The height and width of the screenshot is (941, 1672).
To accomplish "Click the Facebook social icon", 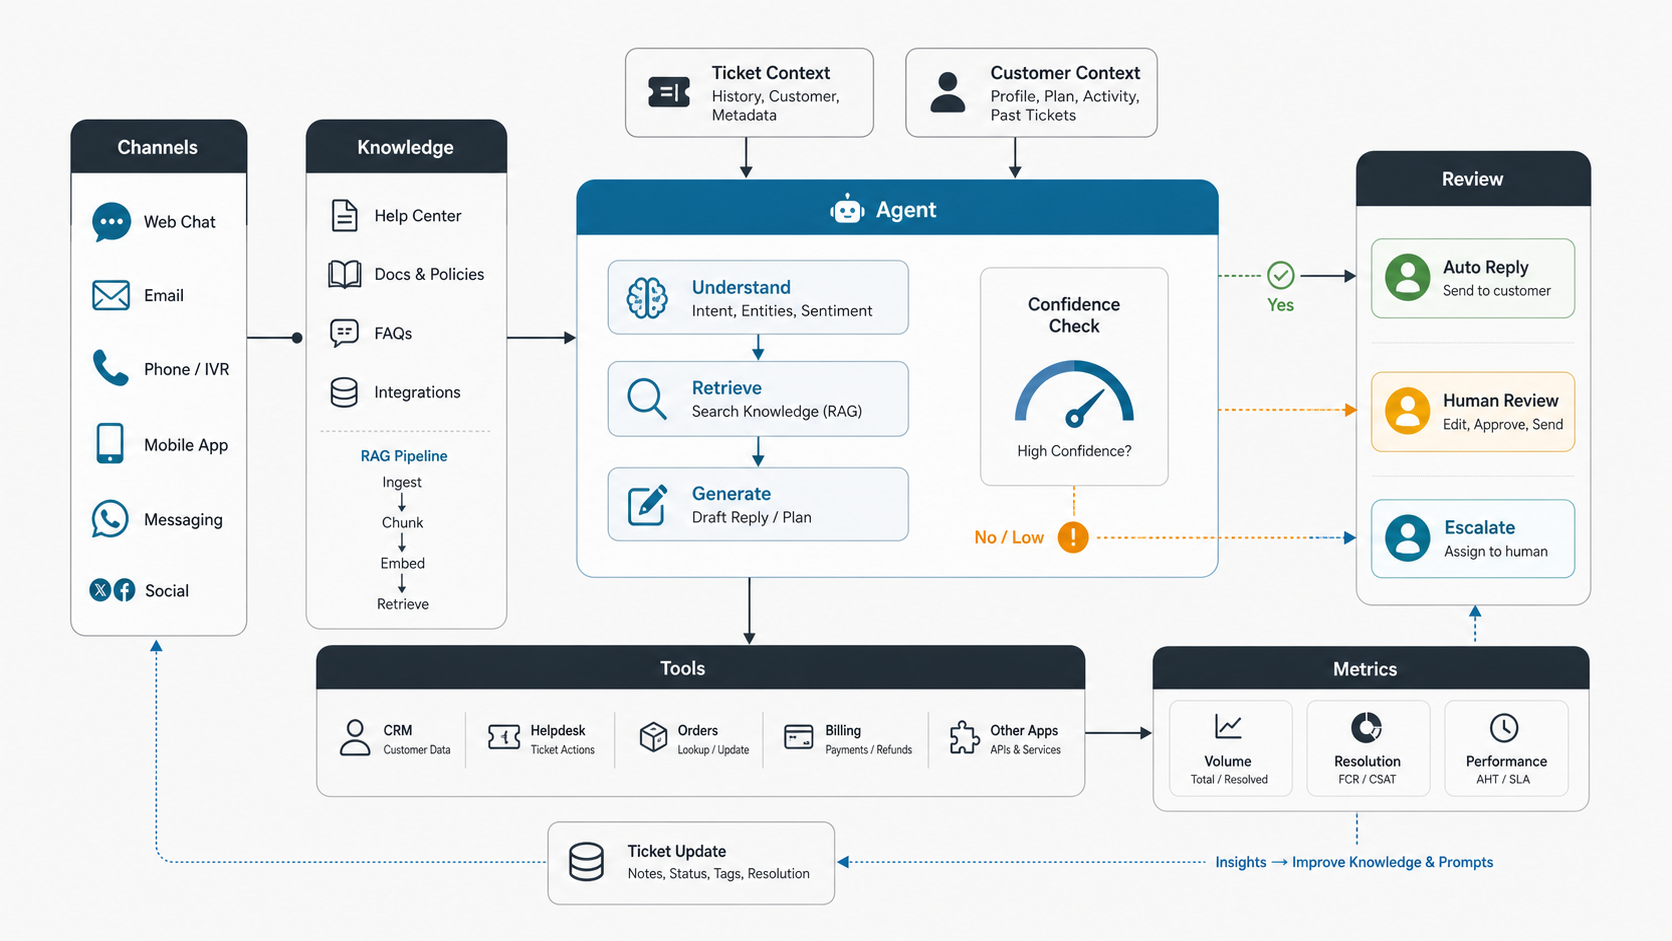I will (x=124, y=590).
